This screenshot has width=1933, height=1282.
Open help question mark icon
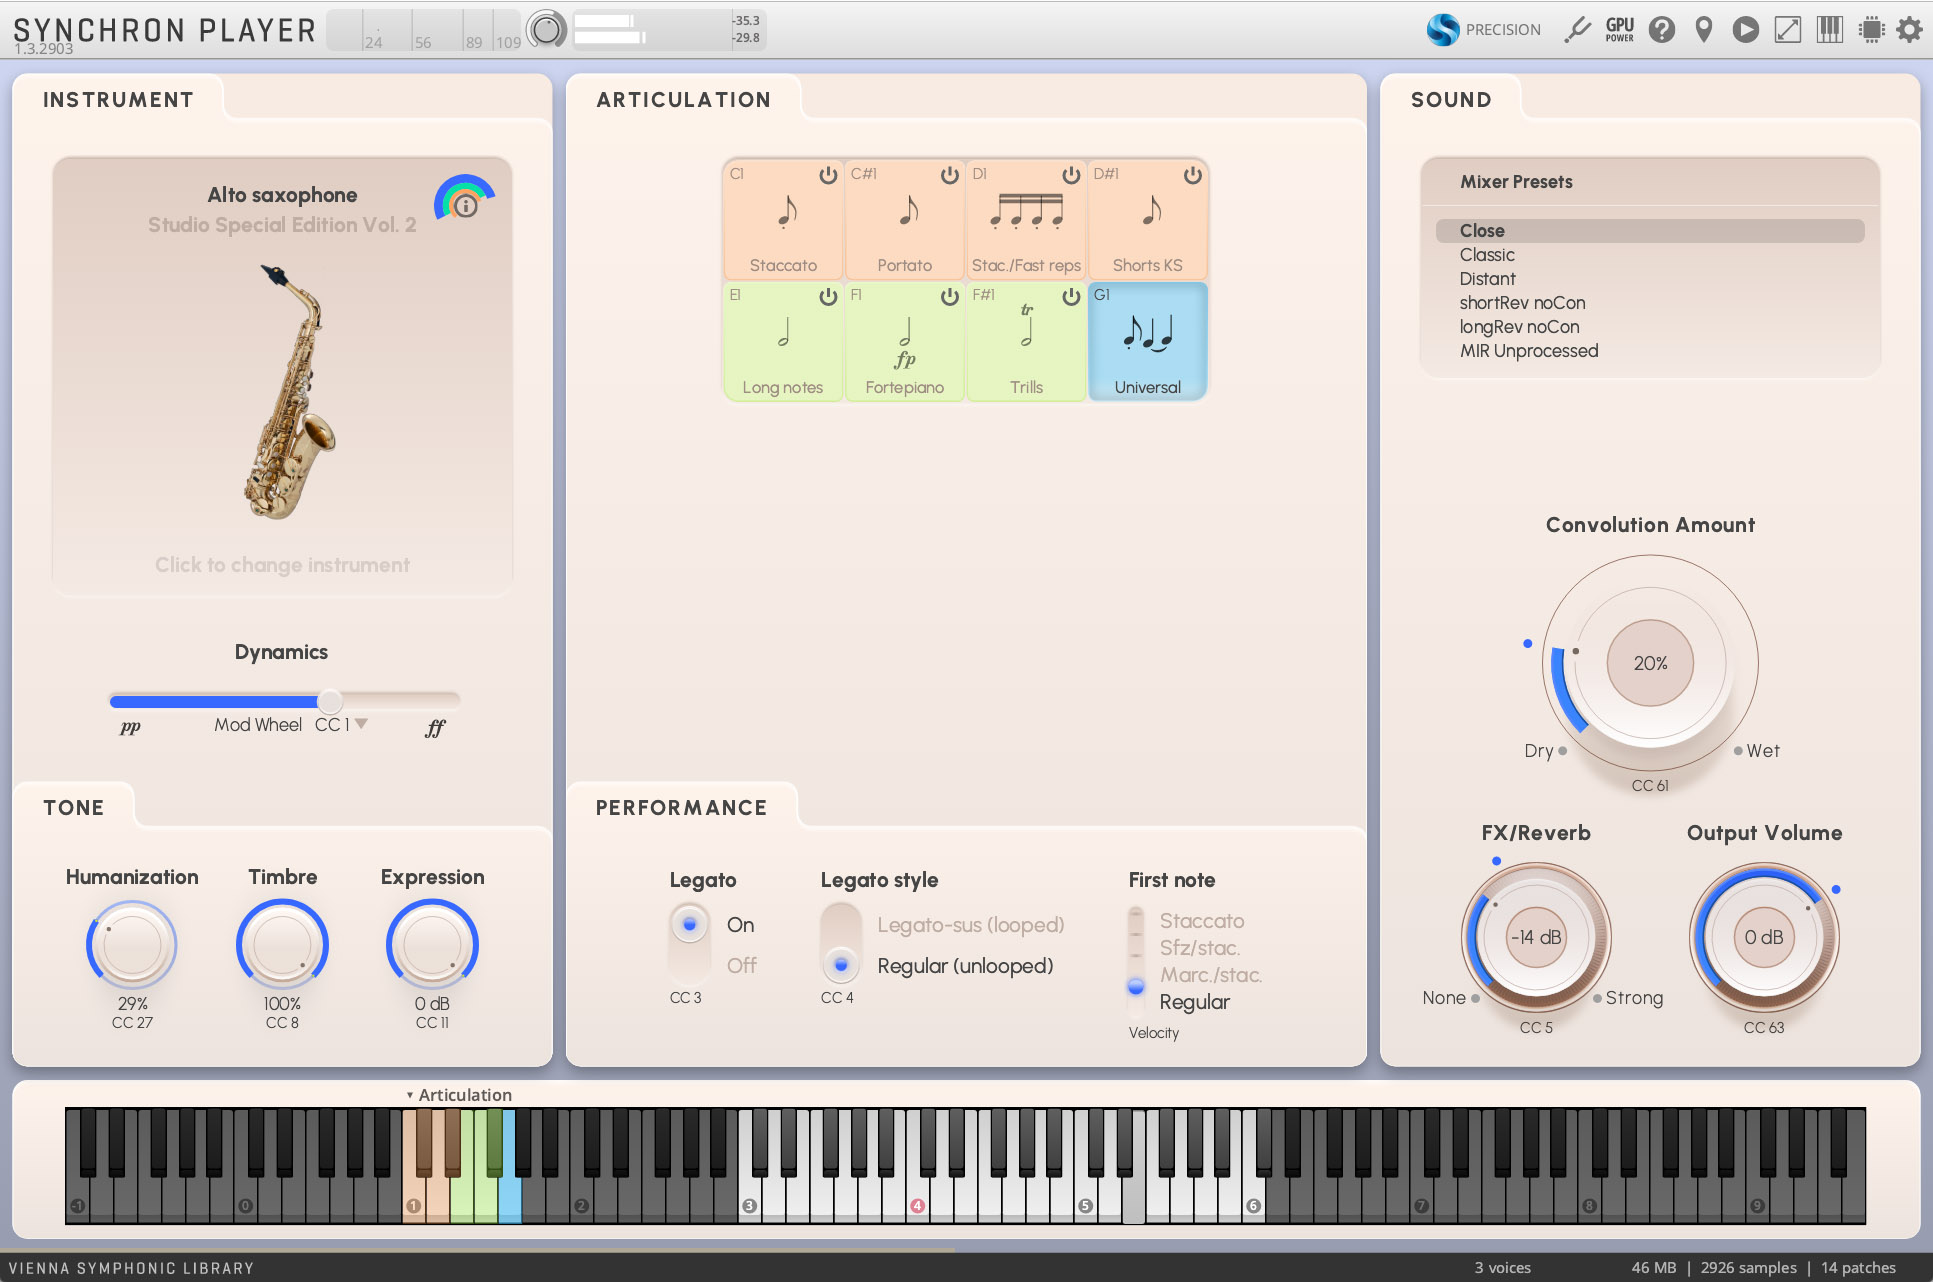(x=1661, y=30)
